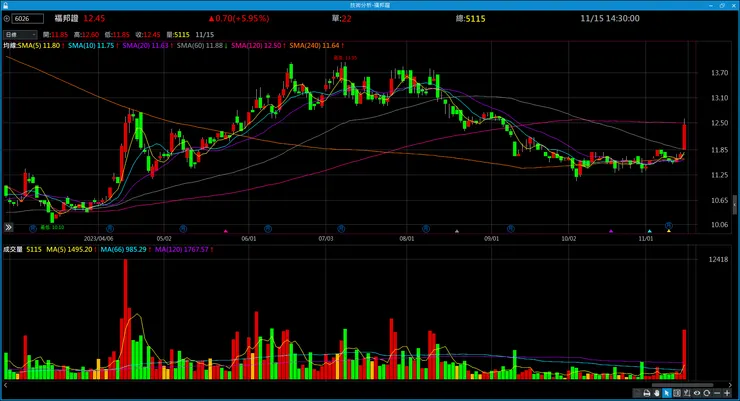The image size is (740, 401).
Task: Click blue circle marker above the 11/01 label
Action: pos(669,225)
